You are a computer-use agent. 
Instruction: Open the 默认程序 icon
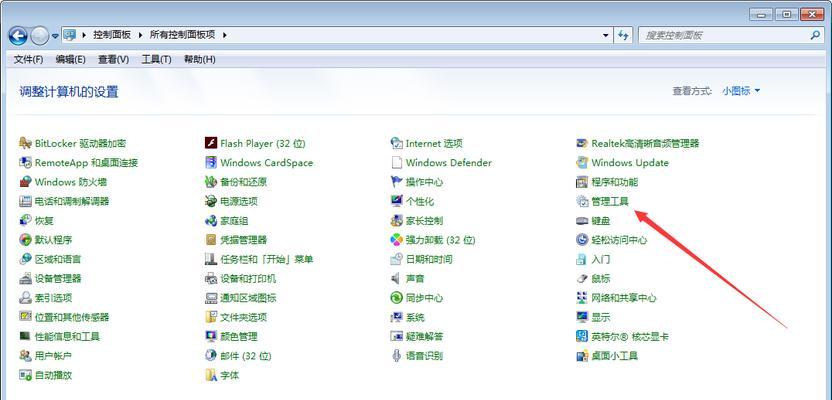point(25,240)
